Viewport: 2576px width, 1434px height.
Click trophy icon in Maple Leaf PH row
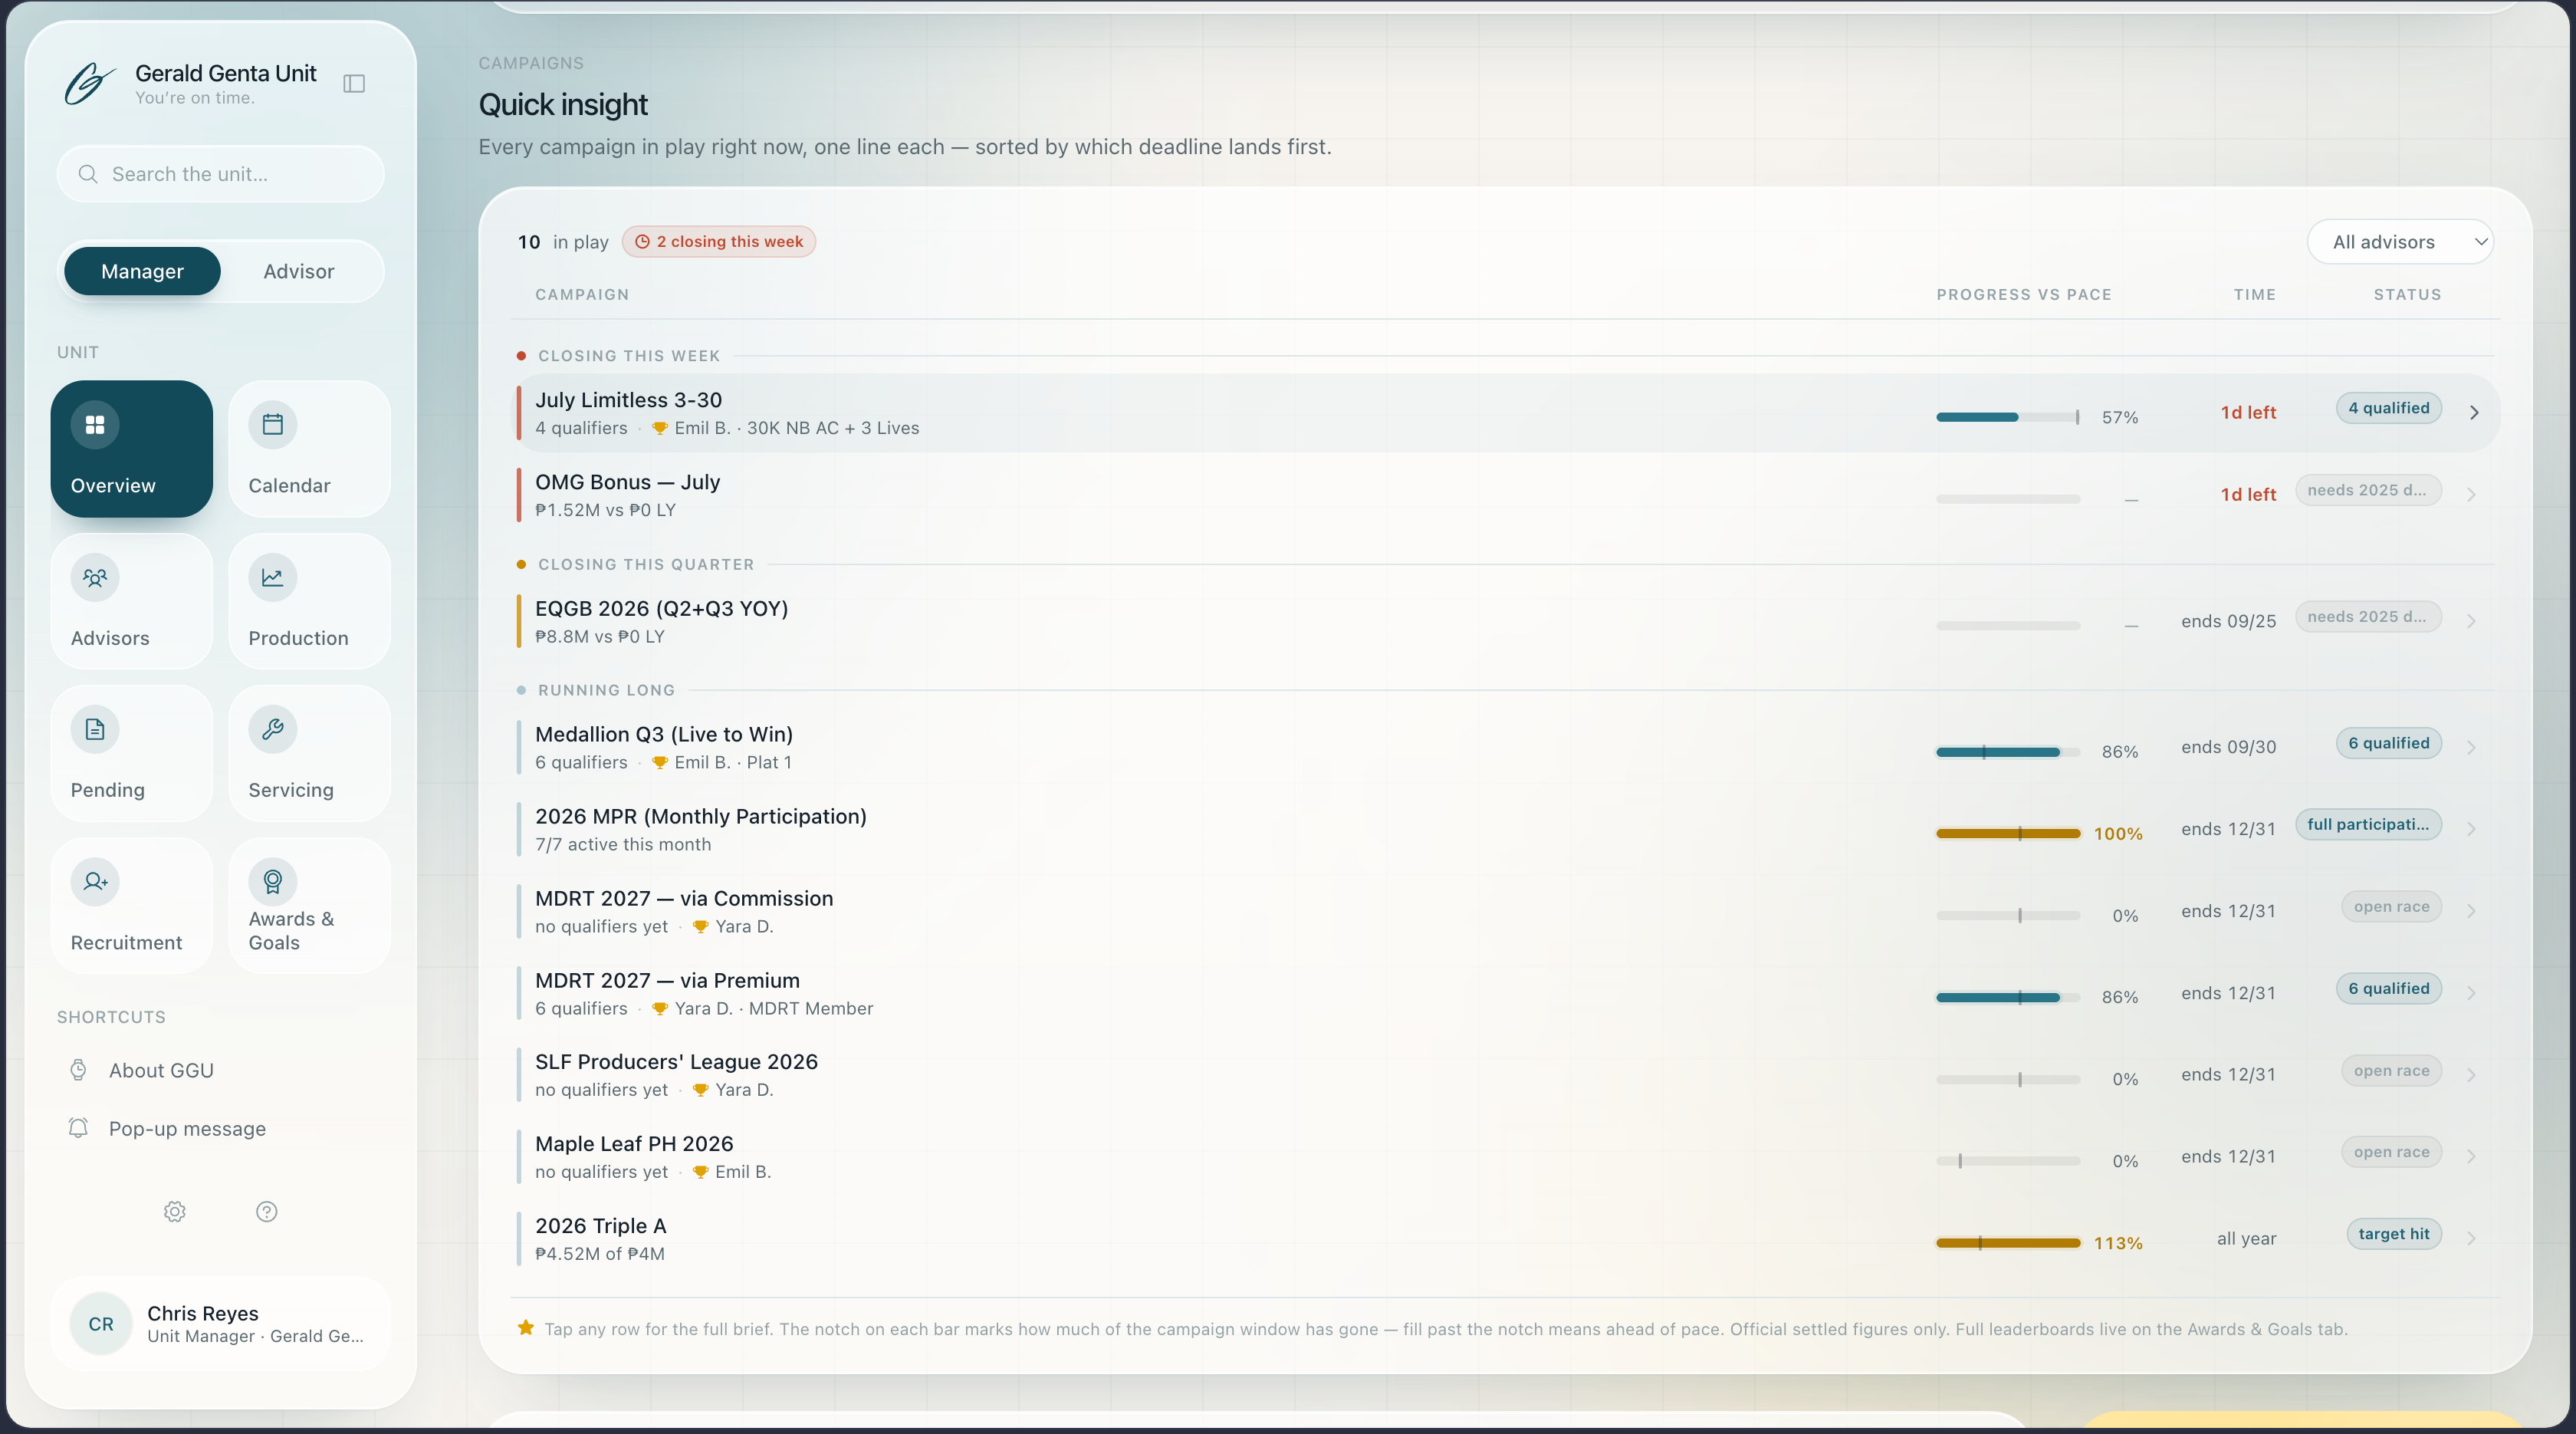[701, 1172]
